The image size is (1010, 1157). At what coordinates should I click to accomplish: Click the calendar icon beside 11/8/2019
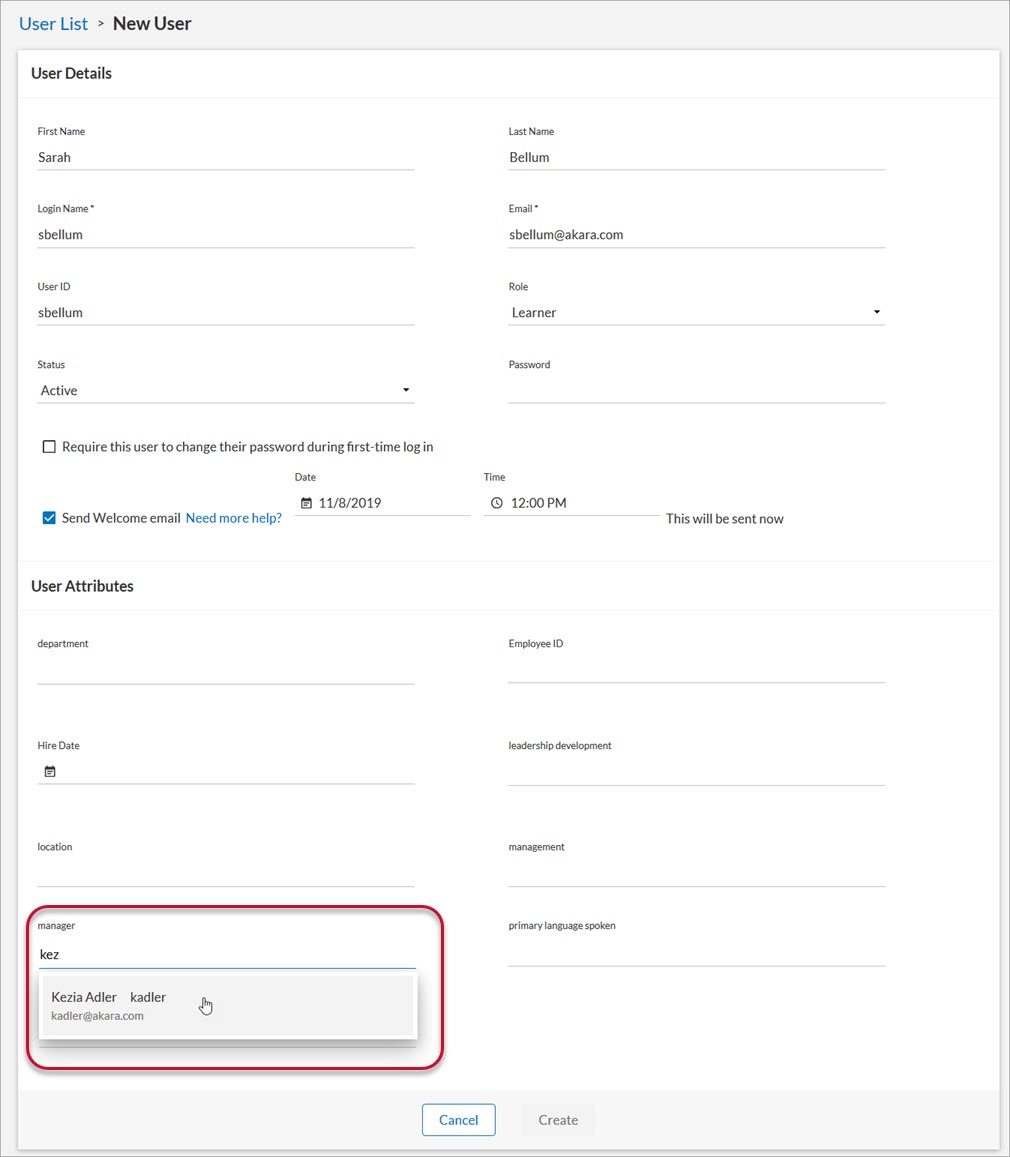click(306, 503)
